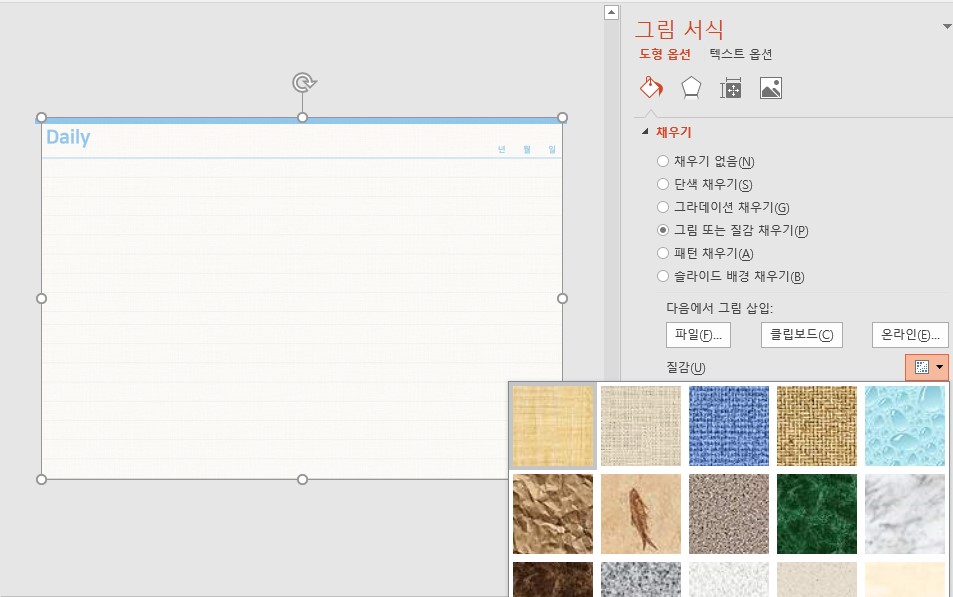Click the 온라인(E)... button
953x597 pixels.
coord(910,335)
